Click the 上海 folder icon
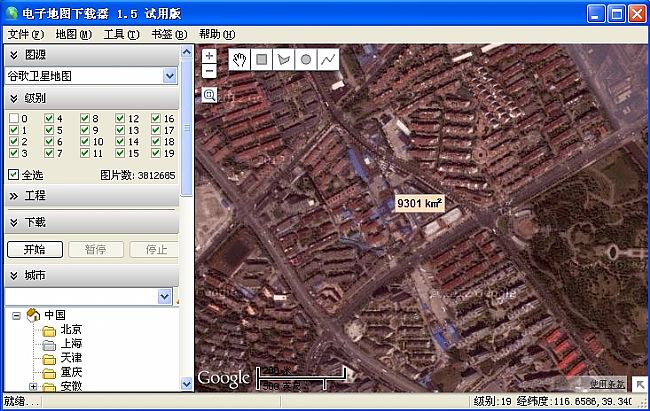The width and height of the screenshot is (650, 411). point(49,345)
